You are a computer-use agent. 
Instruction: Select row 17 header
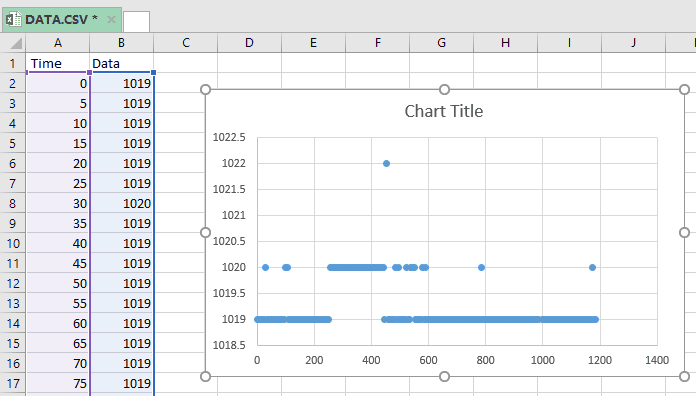(x=12, y=383)
